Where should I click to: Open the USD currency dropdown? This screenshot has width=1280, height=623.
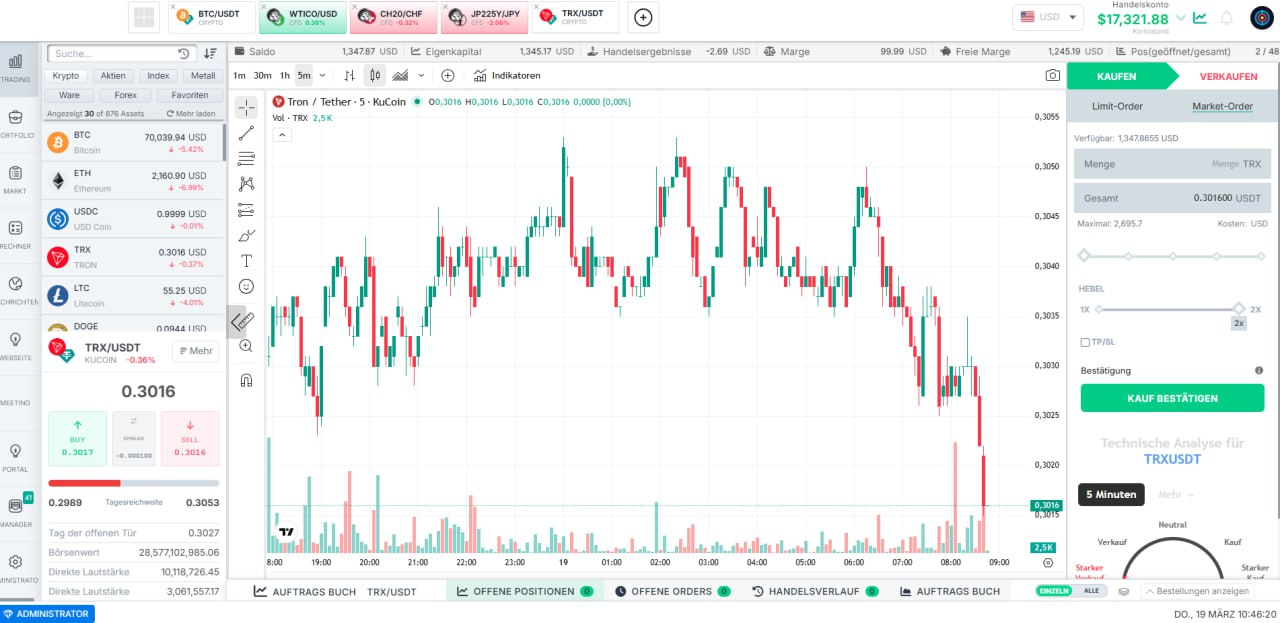click(1048, 17)
